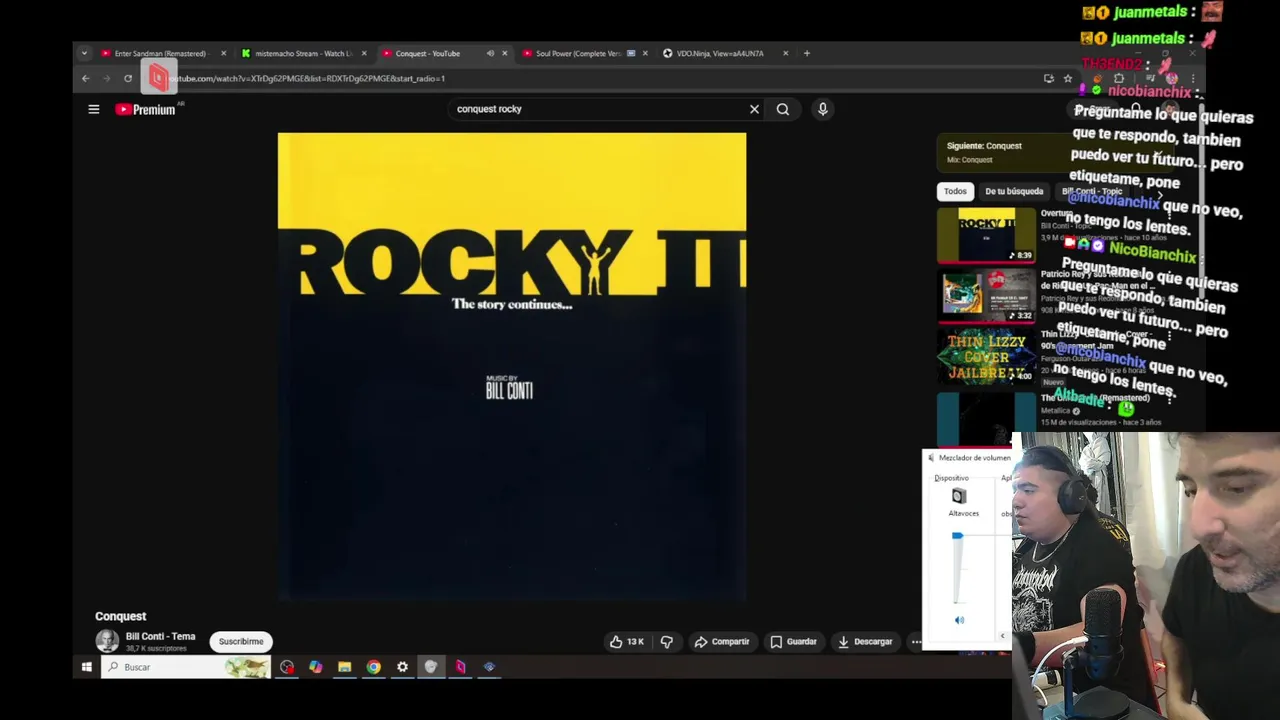The image size is (1280, 720).
Task: Start voice search with the microphone
Action: coord(822,109)
